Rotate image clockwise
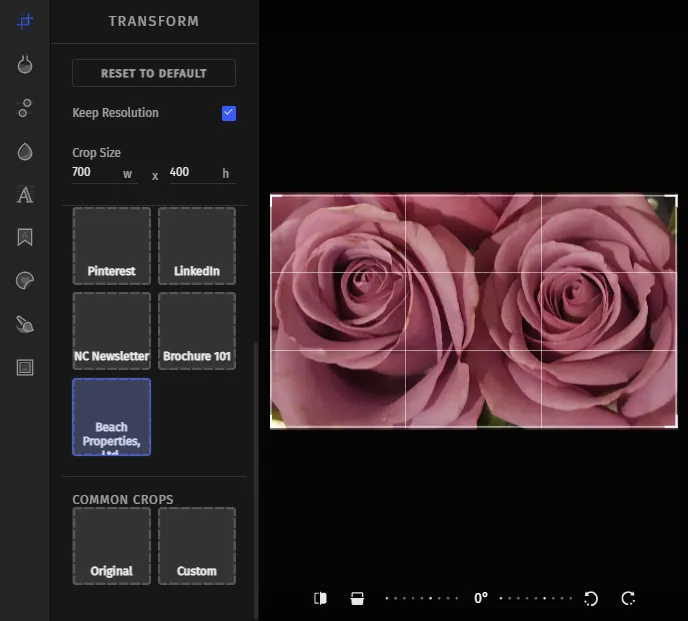This screenshot has height=621, width=688. [628, 598]
